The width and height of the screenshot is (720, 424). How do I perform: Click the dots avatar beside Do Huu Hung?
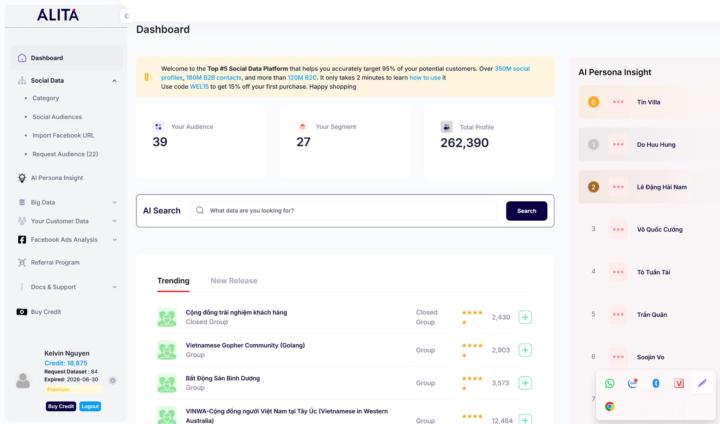coord(618,144)
